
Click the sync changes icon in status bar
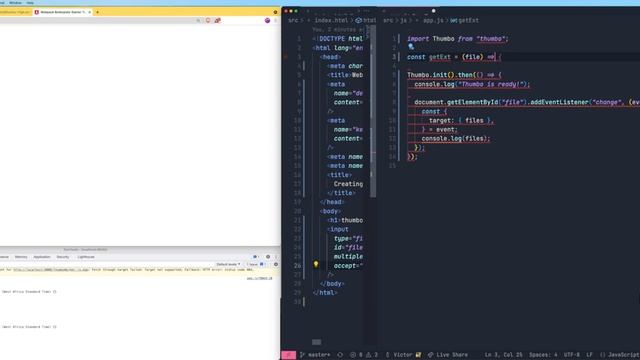point(340,355)
